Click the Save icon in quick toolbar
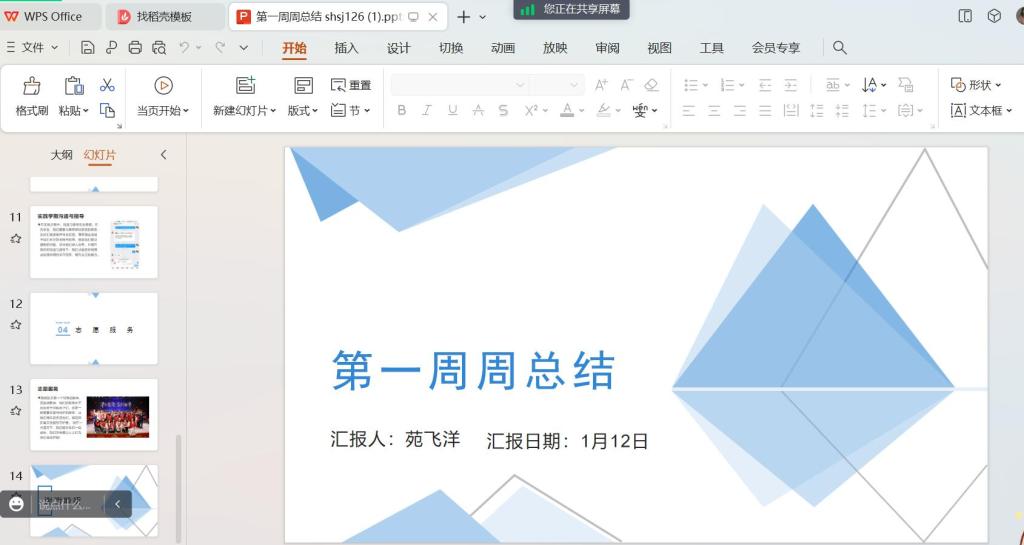Screen dimensions: 1024x545 coord(88,47)
